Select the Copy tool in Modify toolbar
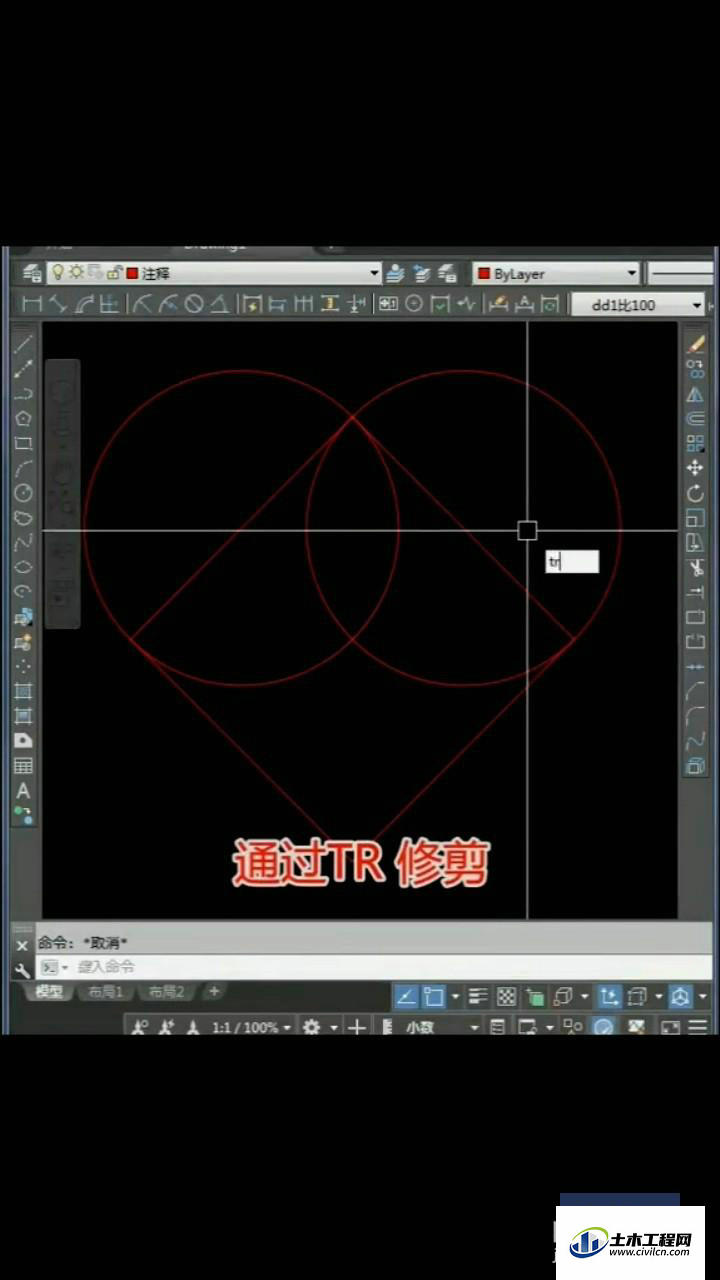The image size is (720, 1280). [696, 369]
